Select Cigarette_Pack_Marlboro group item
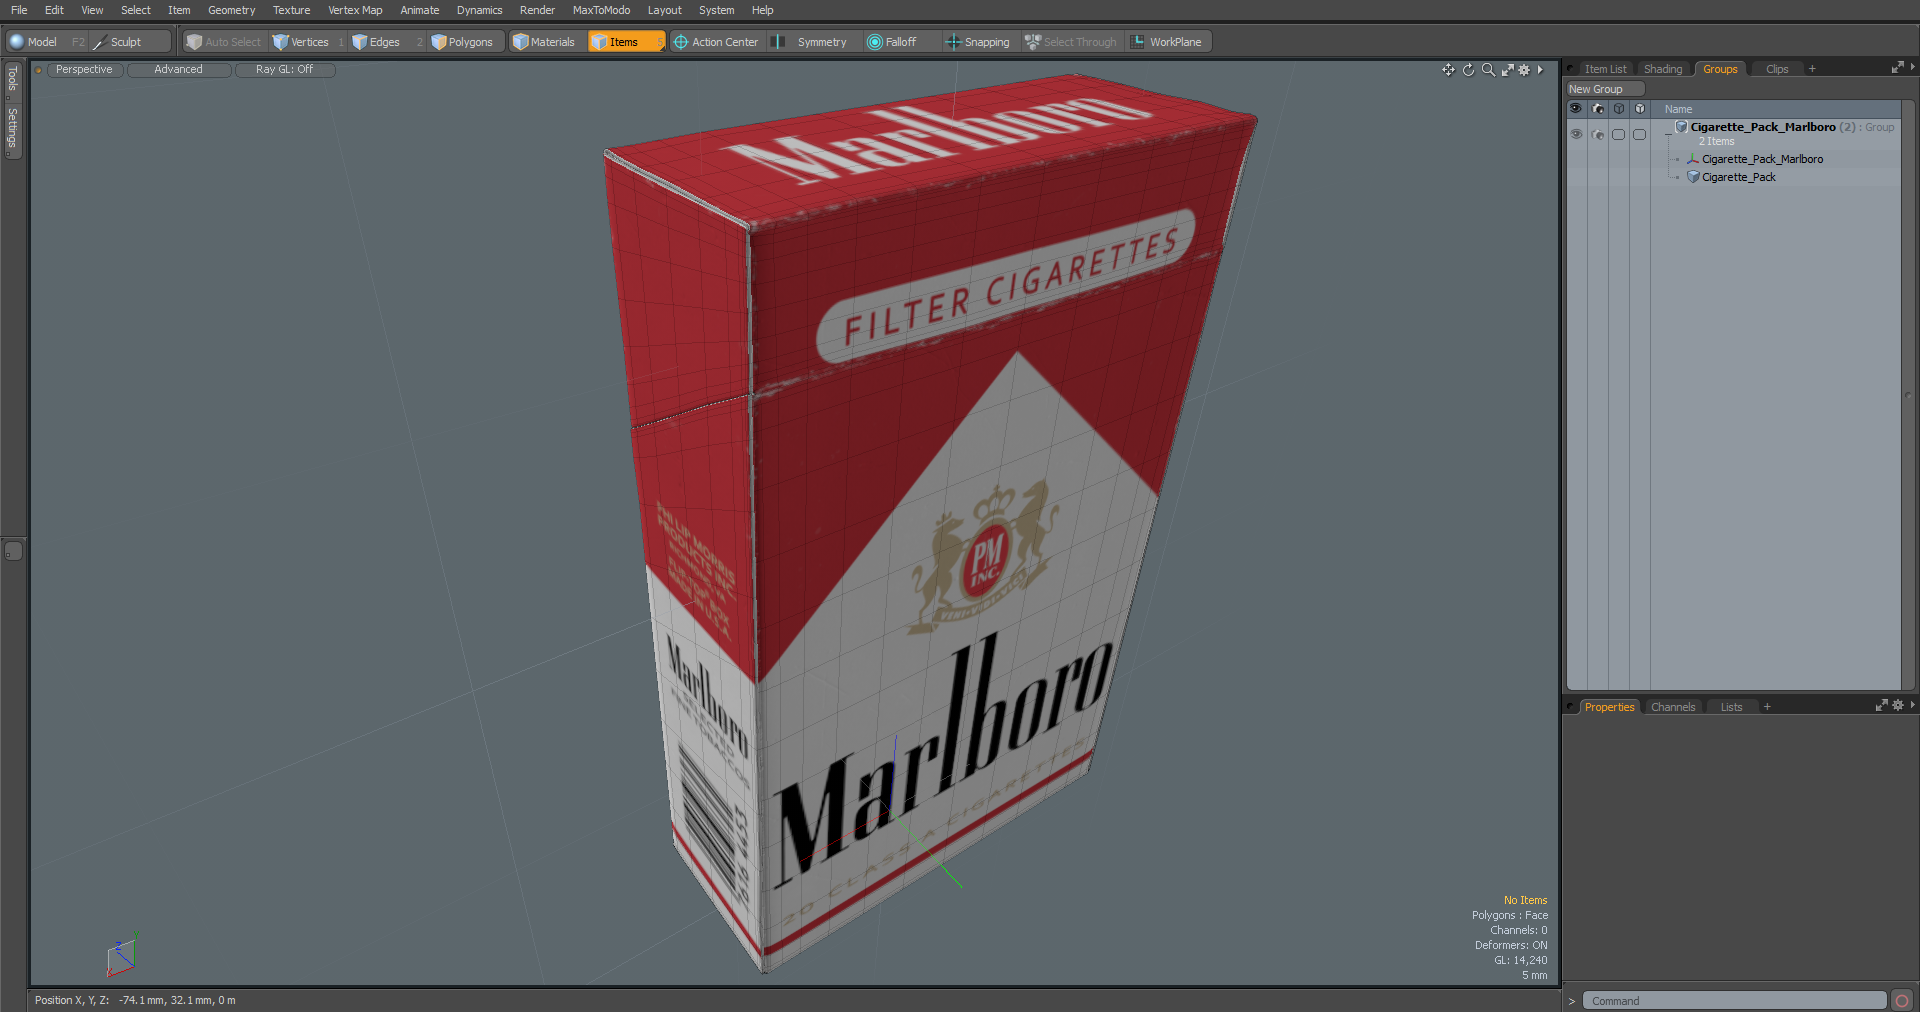 click(x=1762, y=127)
